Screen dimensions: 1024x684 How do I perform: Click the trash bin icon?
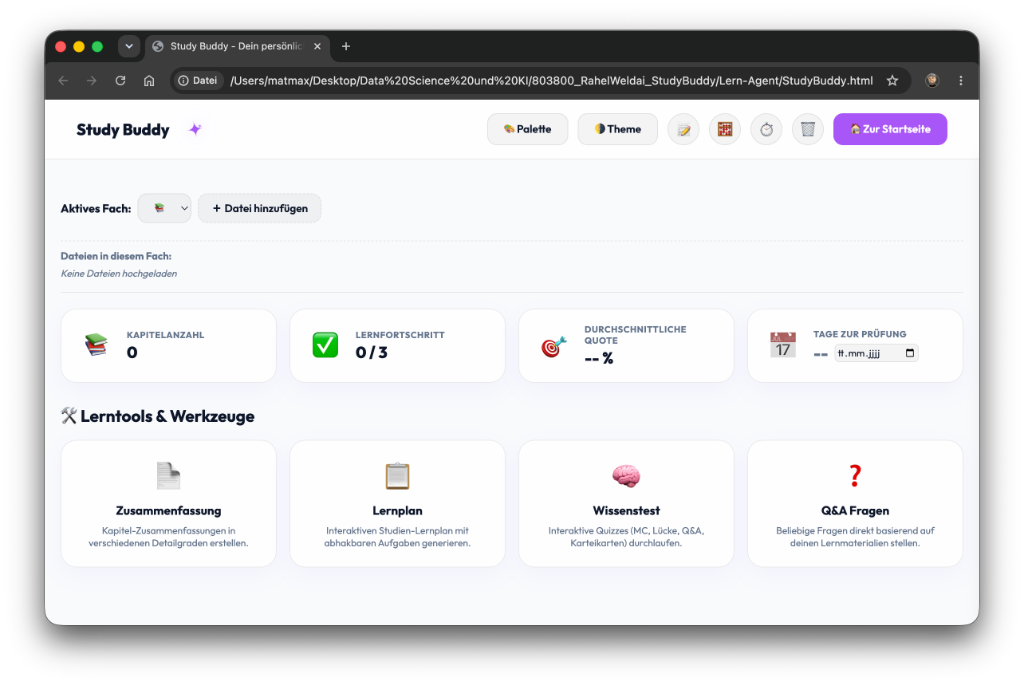tap(808, 129)
